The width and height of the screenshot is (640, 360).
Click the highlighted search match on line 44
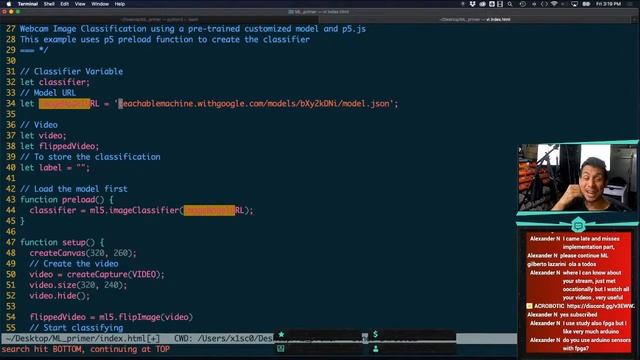pyautogui.click(x=209, y=210)
